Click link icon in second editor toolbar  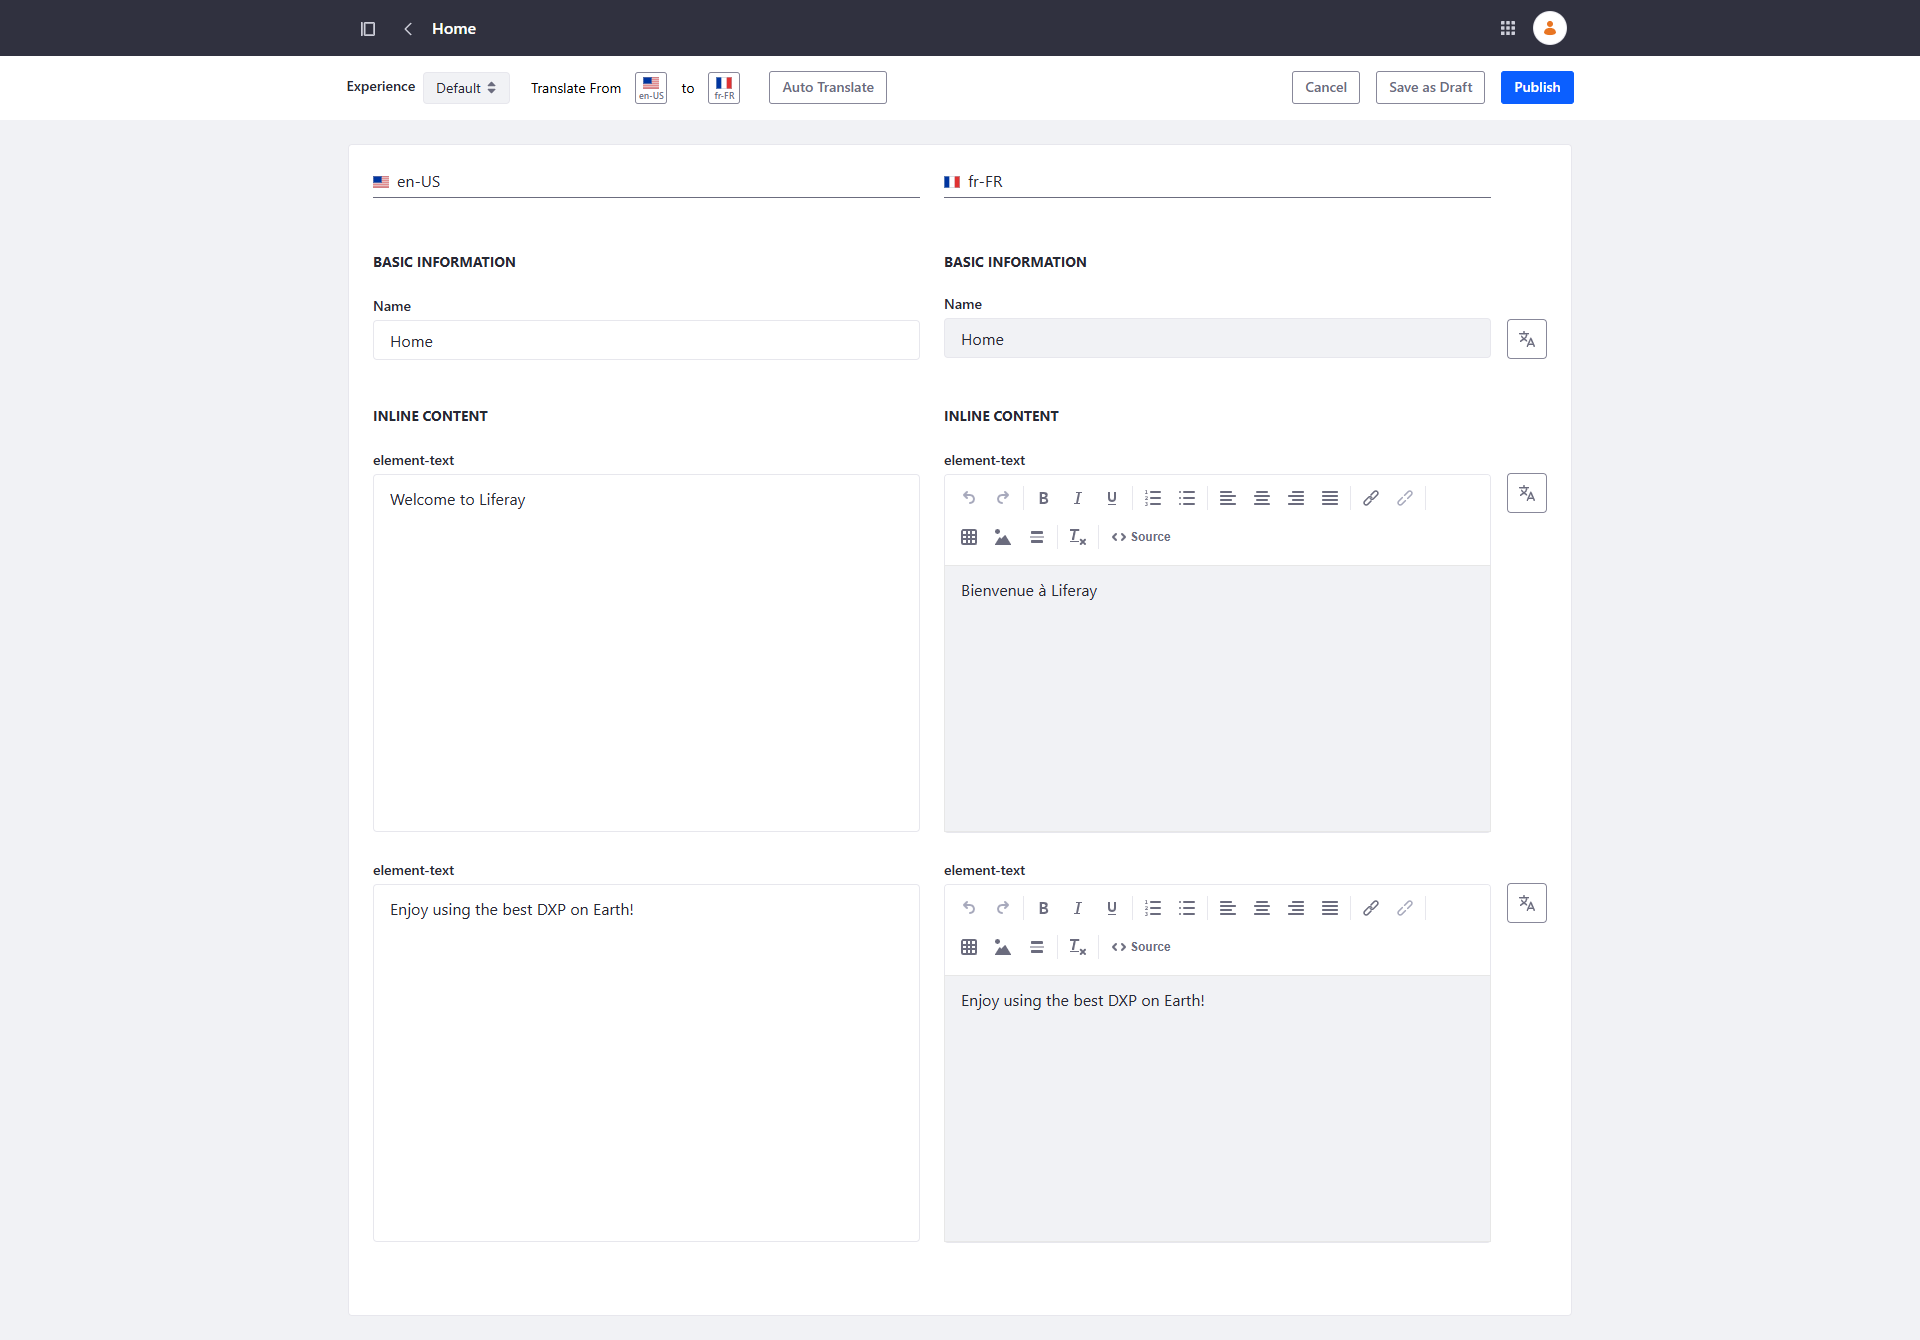[1371, 908]
